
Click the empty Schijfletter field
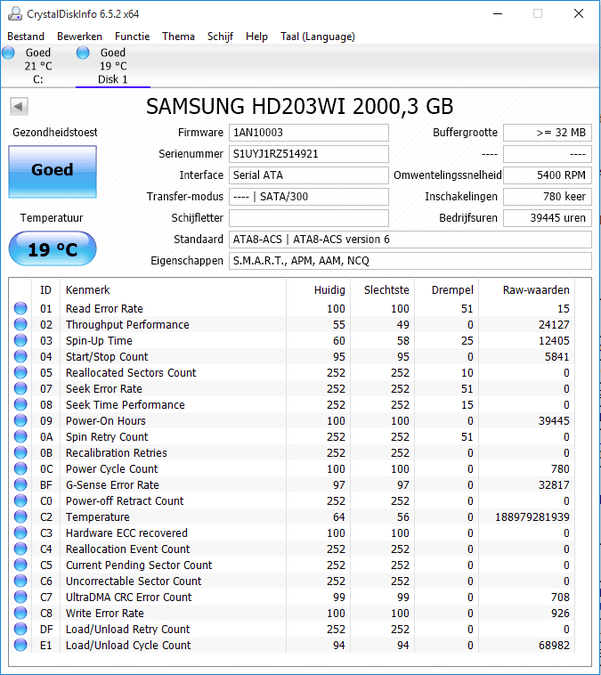tap(309, 218)
